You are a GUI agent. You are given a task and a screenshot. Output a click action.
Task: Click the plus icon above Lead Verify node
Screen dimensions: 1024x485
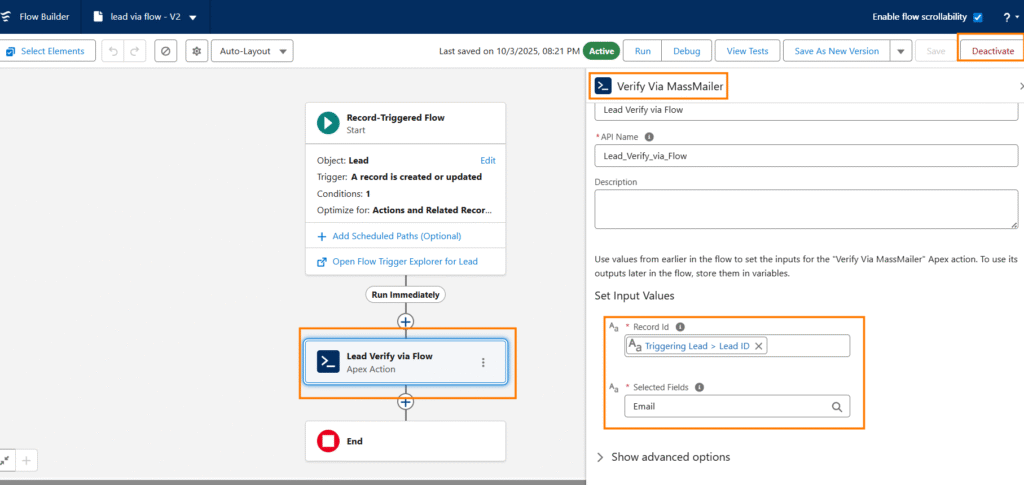[405, 321]
